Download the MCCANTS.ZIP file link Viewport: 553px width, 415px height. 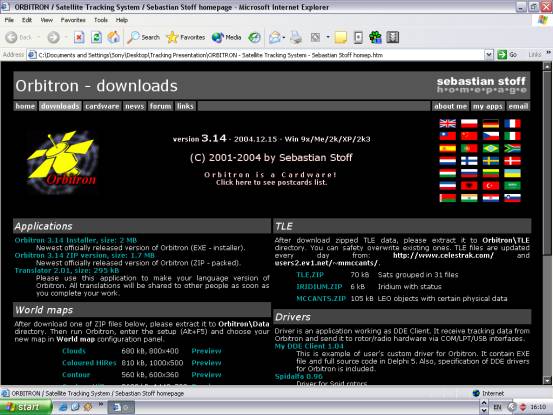(x=321, y=299)
